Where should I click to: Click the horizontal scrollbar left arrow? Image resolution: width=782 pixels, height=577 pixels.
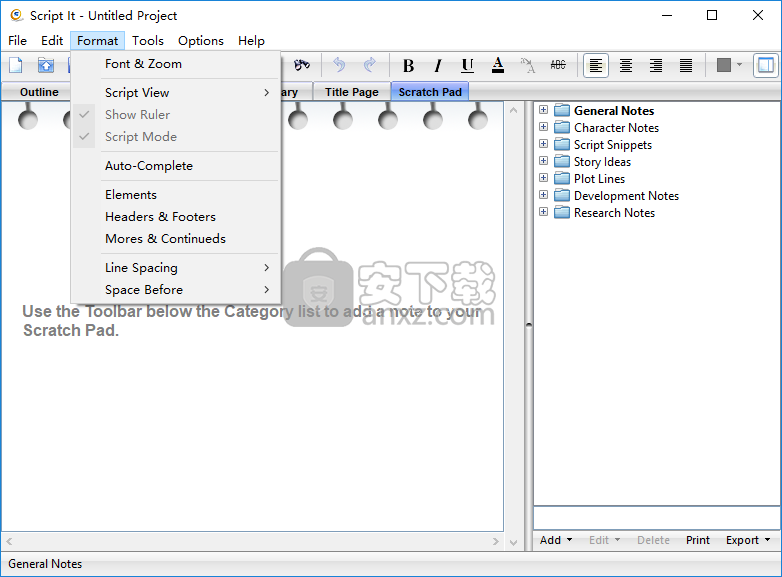(x=9, y=541)
